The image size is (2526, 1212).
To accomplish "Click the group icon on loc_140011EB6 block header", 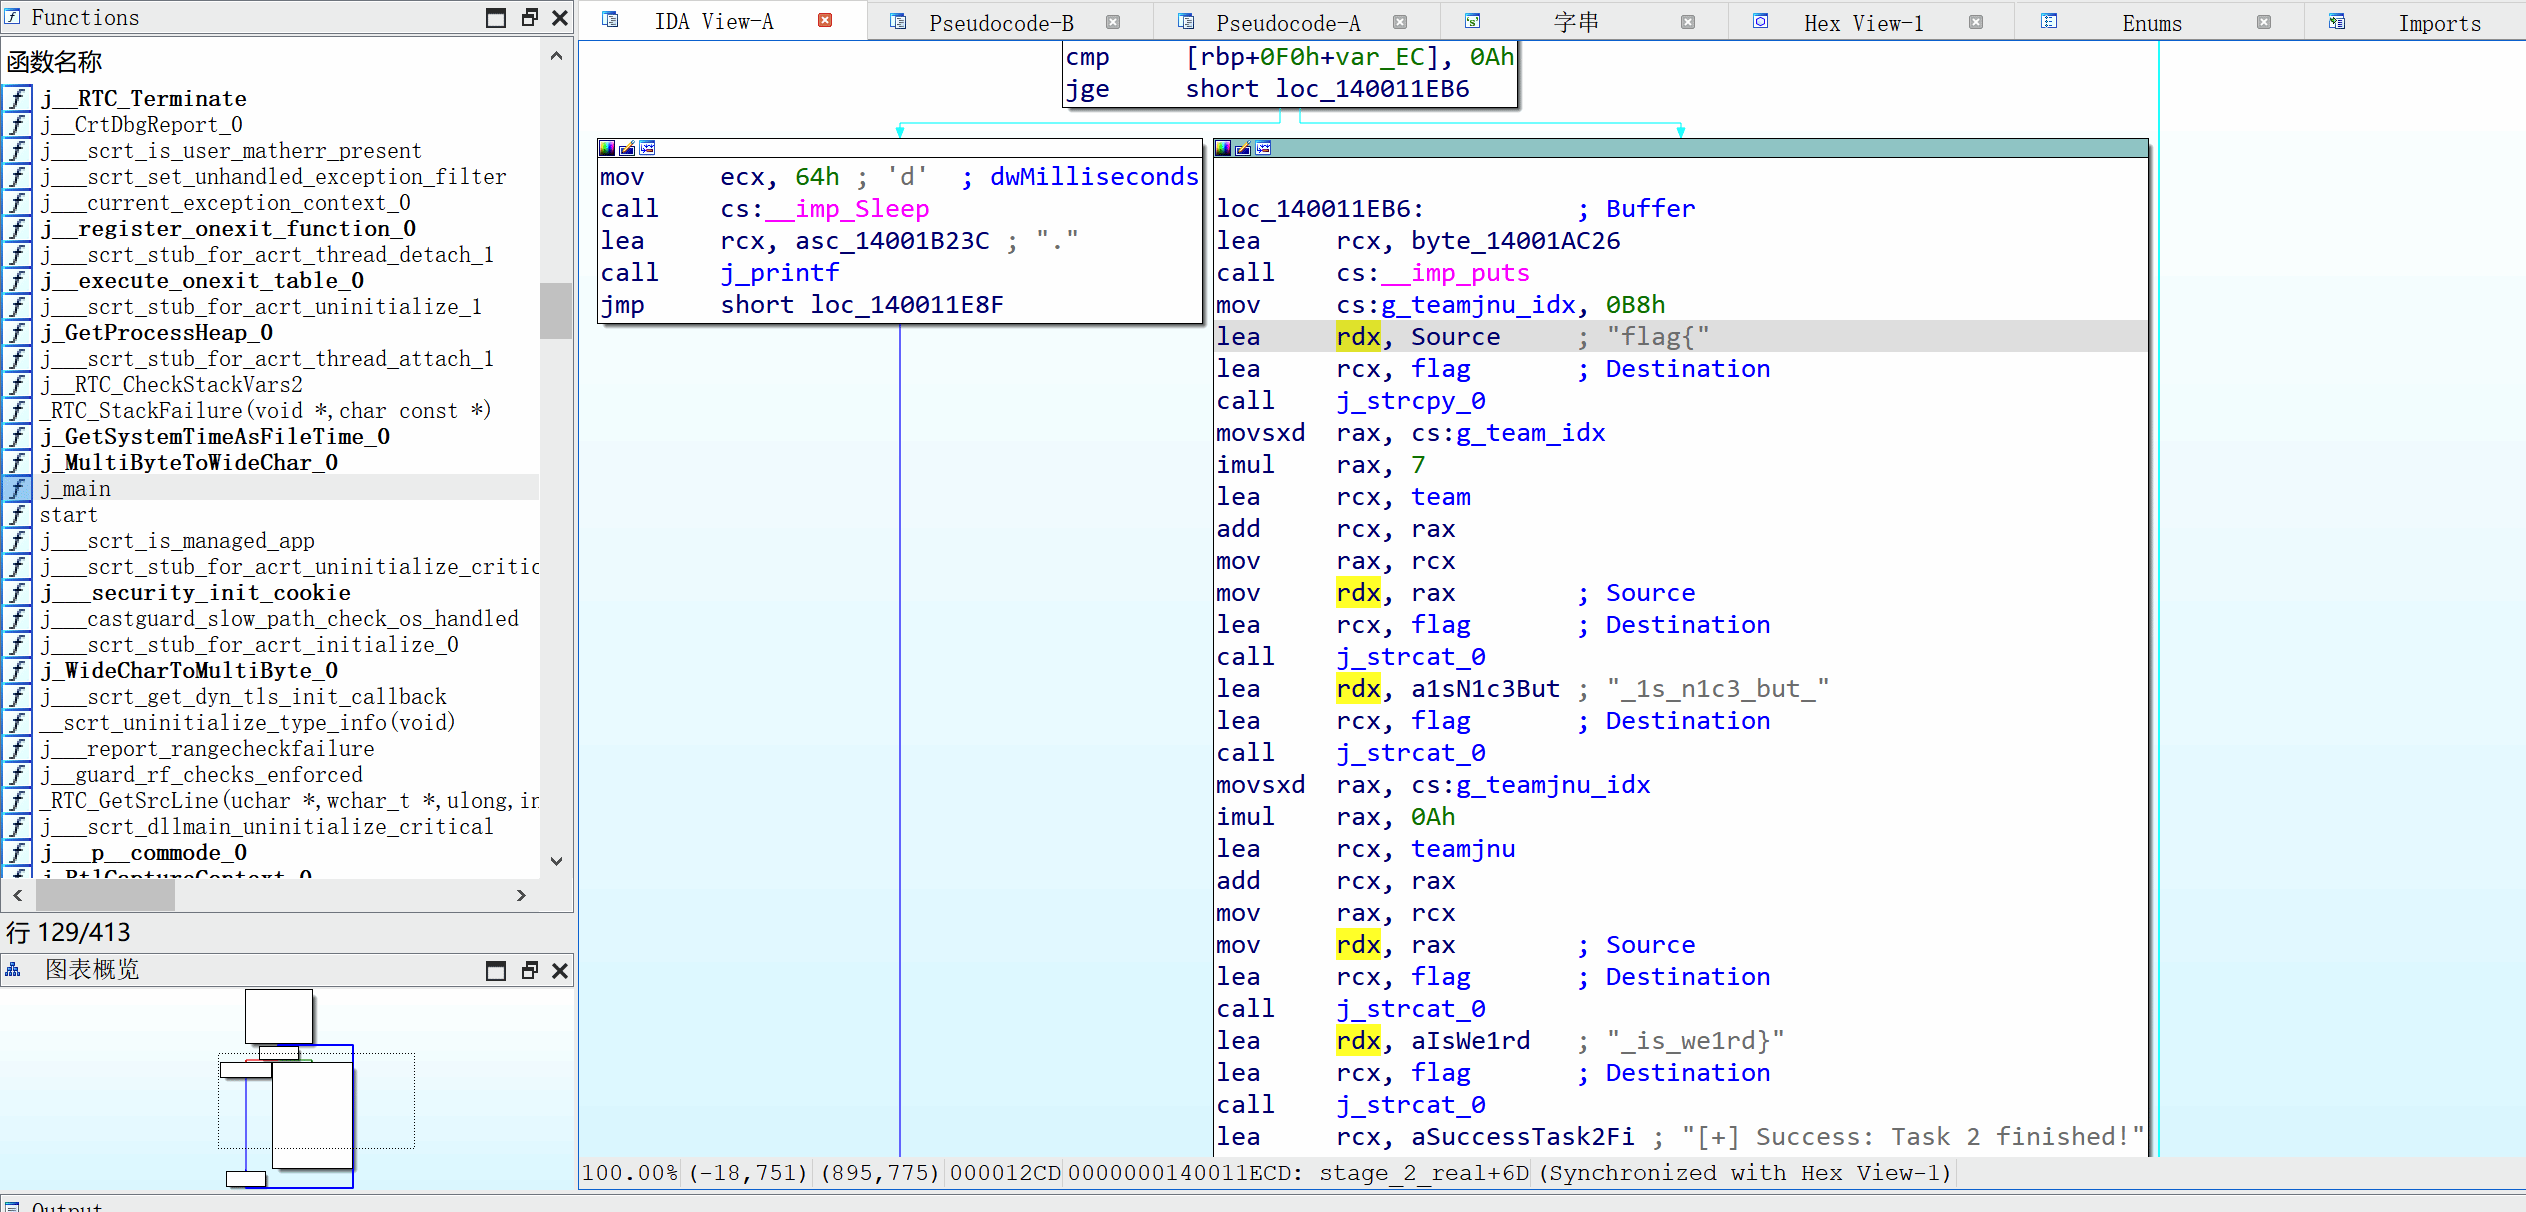I will (1263, 148).
